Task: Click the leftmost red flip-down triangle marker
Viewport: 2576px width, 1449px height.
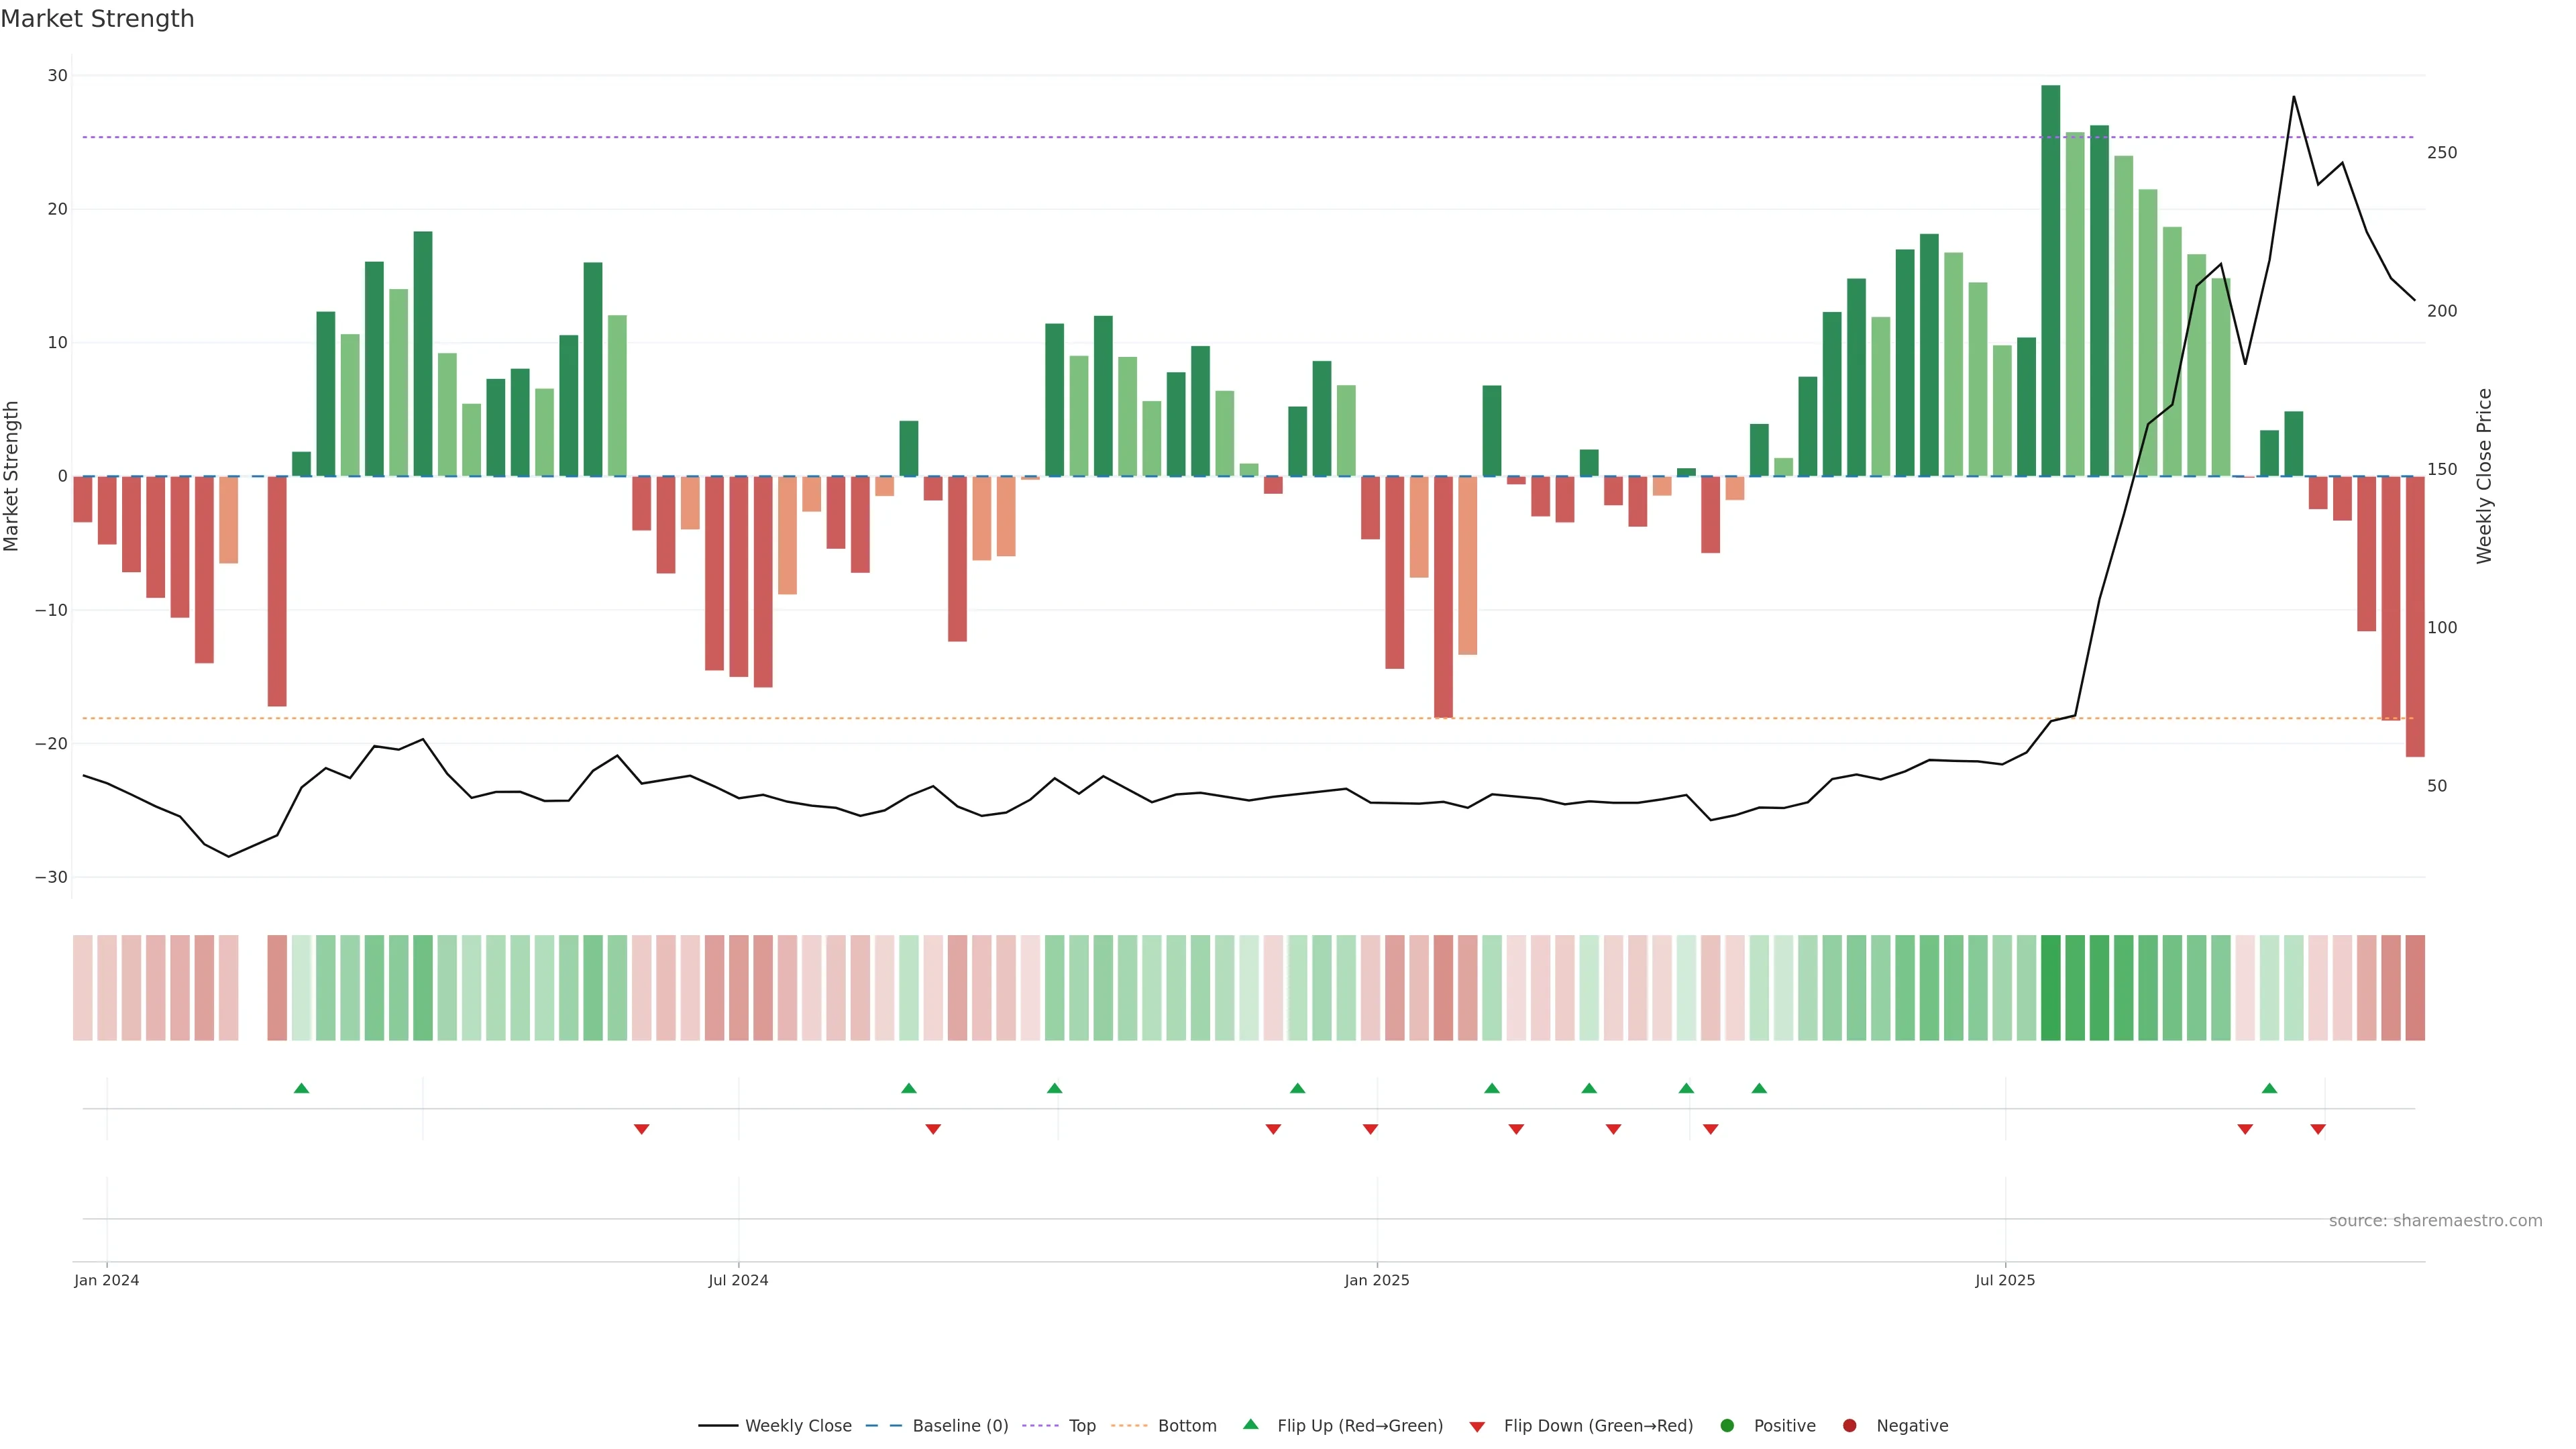Action: pos(642,1129)
